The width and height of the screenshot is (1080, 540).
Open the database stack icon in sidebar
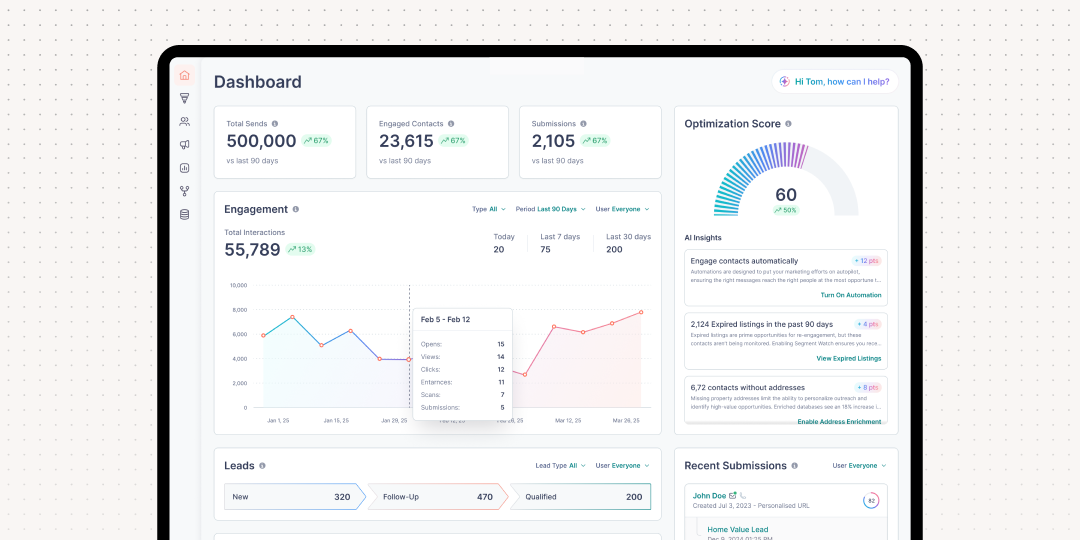click(184, 214)
